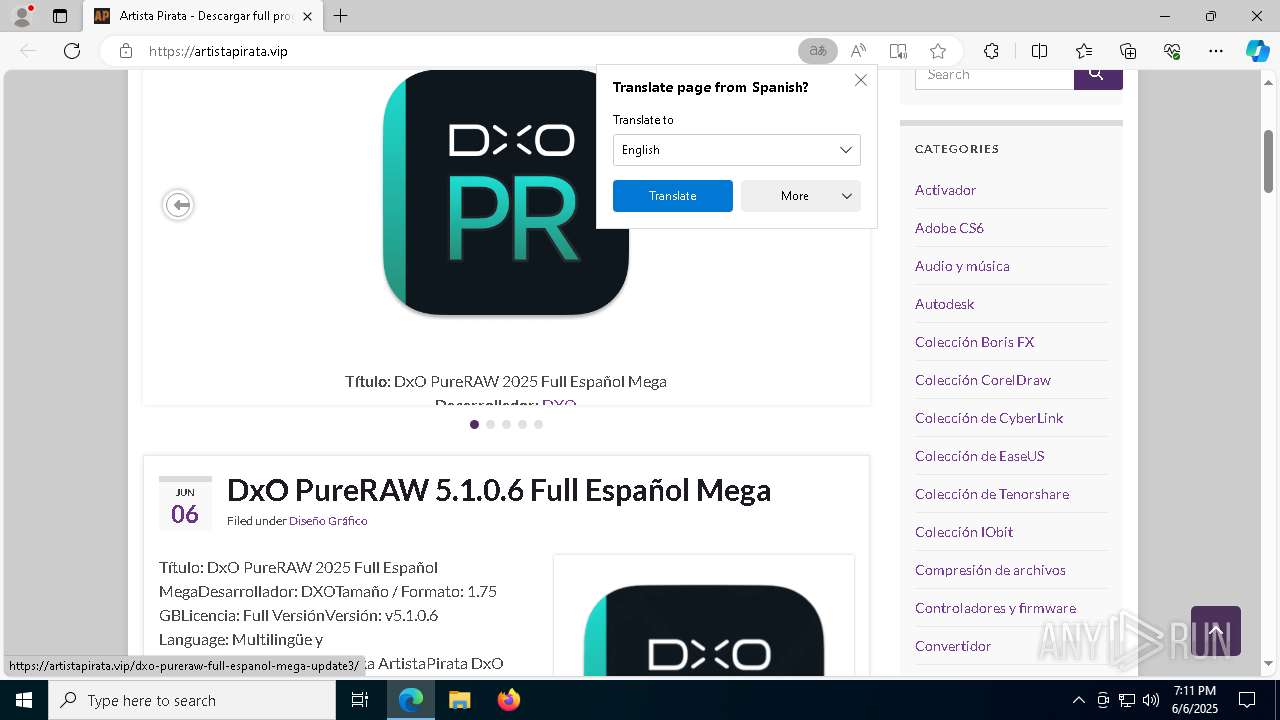The width and height of the screenshot is (1280, 720).
Task: Open the Windows Start menu
Action: click(x=24, y=700)
